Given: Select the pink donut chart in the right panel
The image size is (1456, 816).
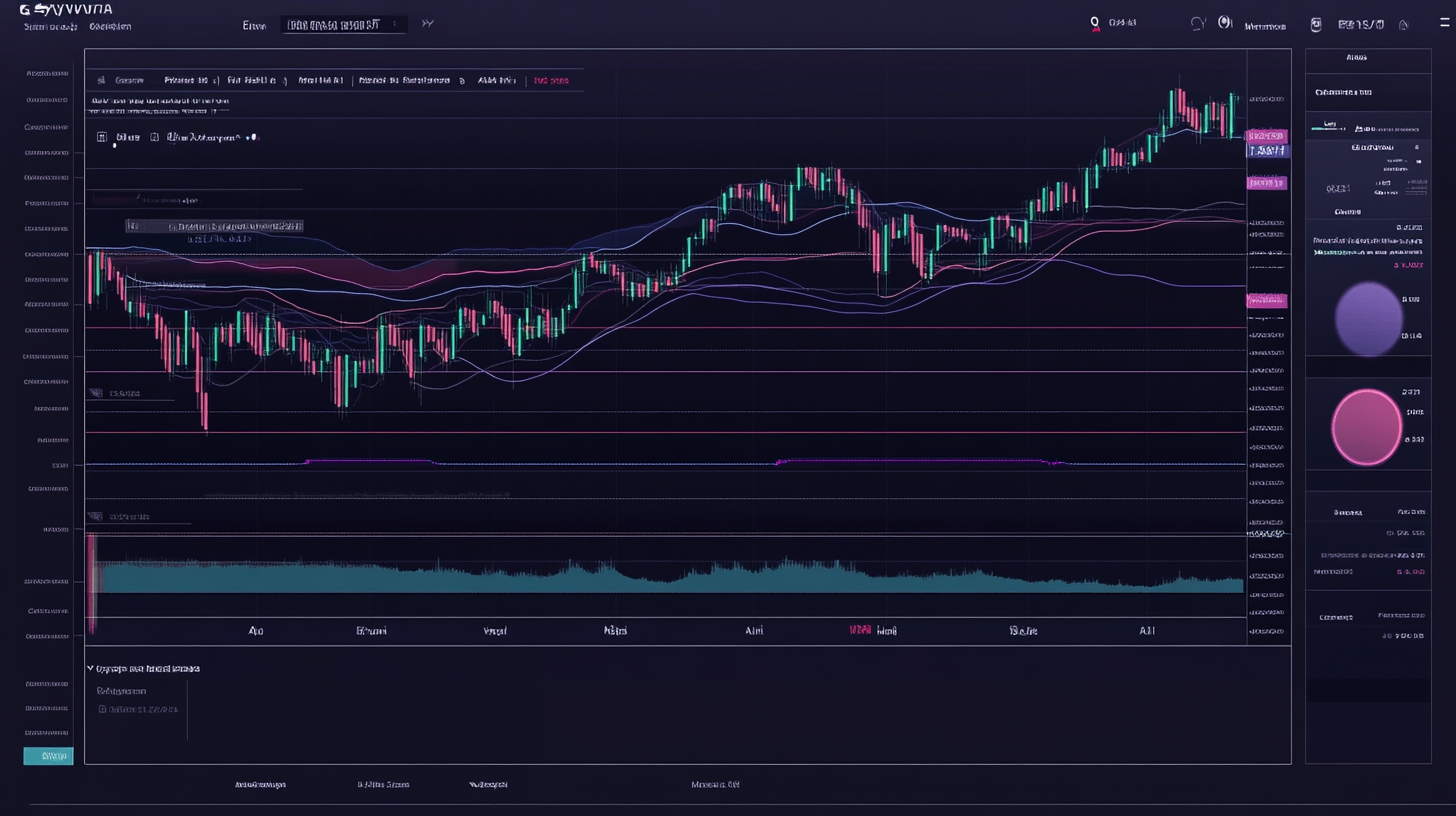Looking at the screenshot, I should (1366, 426).
